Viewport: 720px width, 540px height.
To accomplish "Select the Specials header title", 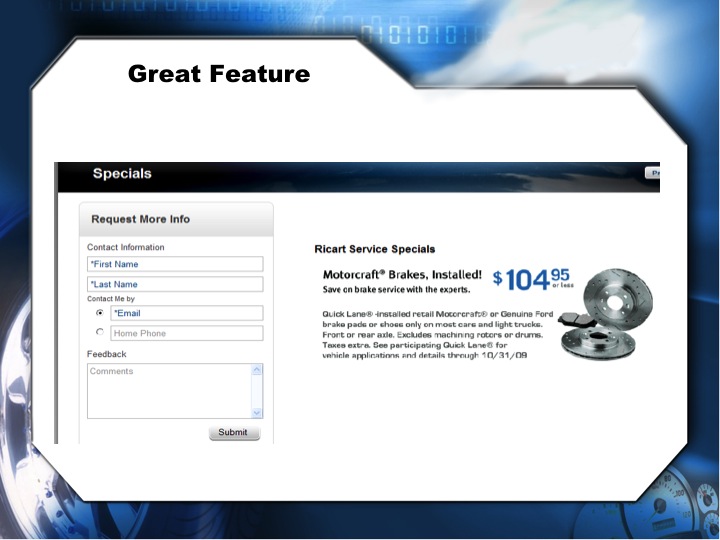I will tap(122, 174).
